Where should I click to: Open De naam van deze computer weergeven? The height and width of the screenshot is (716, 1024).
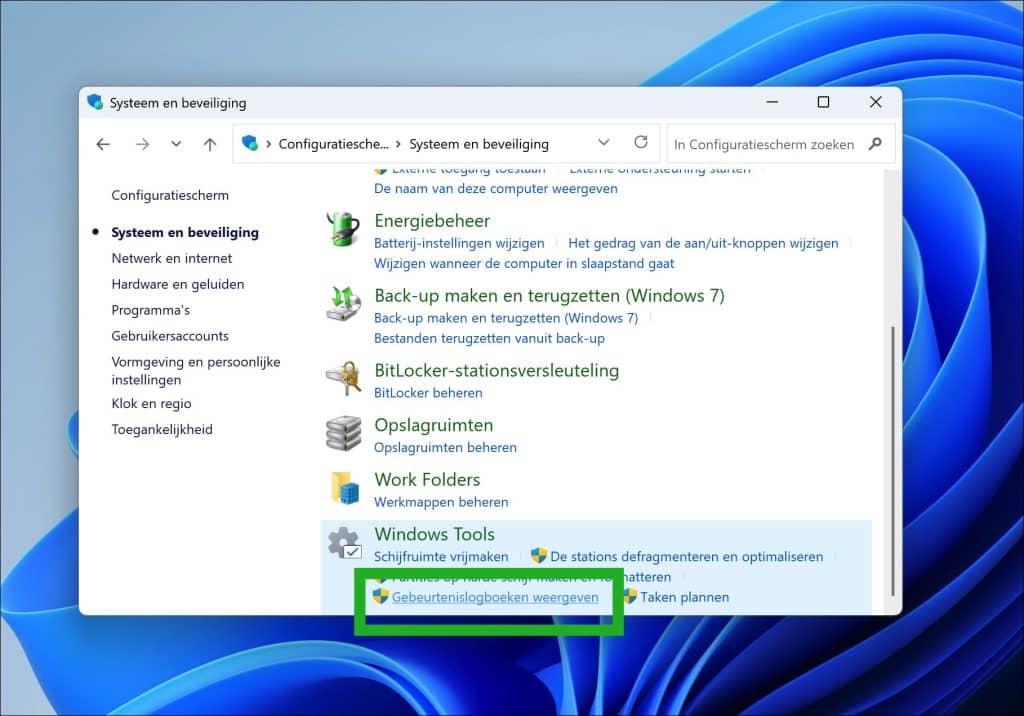click(x=496, y=189)
